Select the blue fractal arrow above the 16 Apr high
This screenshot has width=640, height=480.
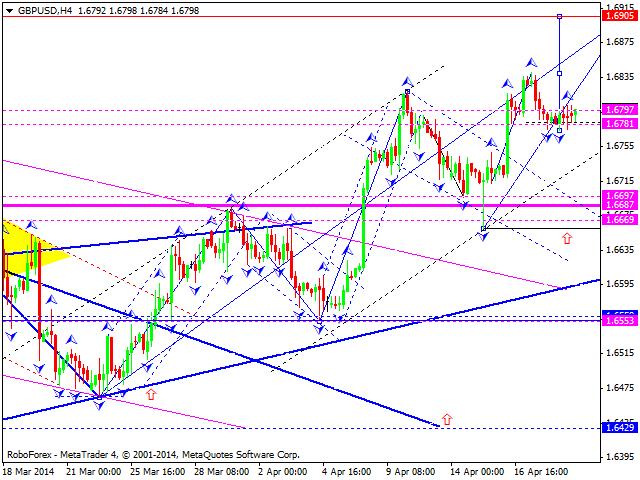[x=531, y=62]
